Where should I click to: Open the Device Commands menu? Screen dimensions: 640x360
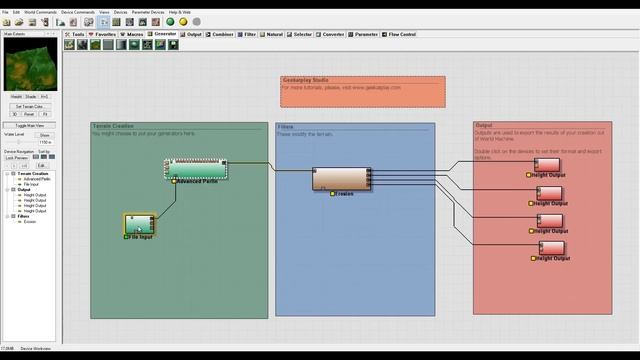[x=78, y=12]
